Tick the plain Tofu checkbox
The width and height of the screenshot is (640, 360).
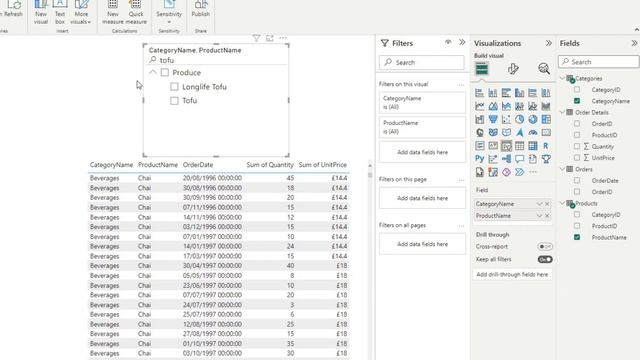coord(174,100)
